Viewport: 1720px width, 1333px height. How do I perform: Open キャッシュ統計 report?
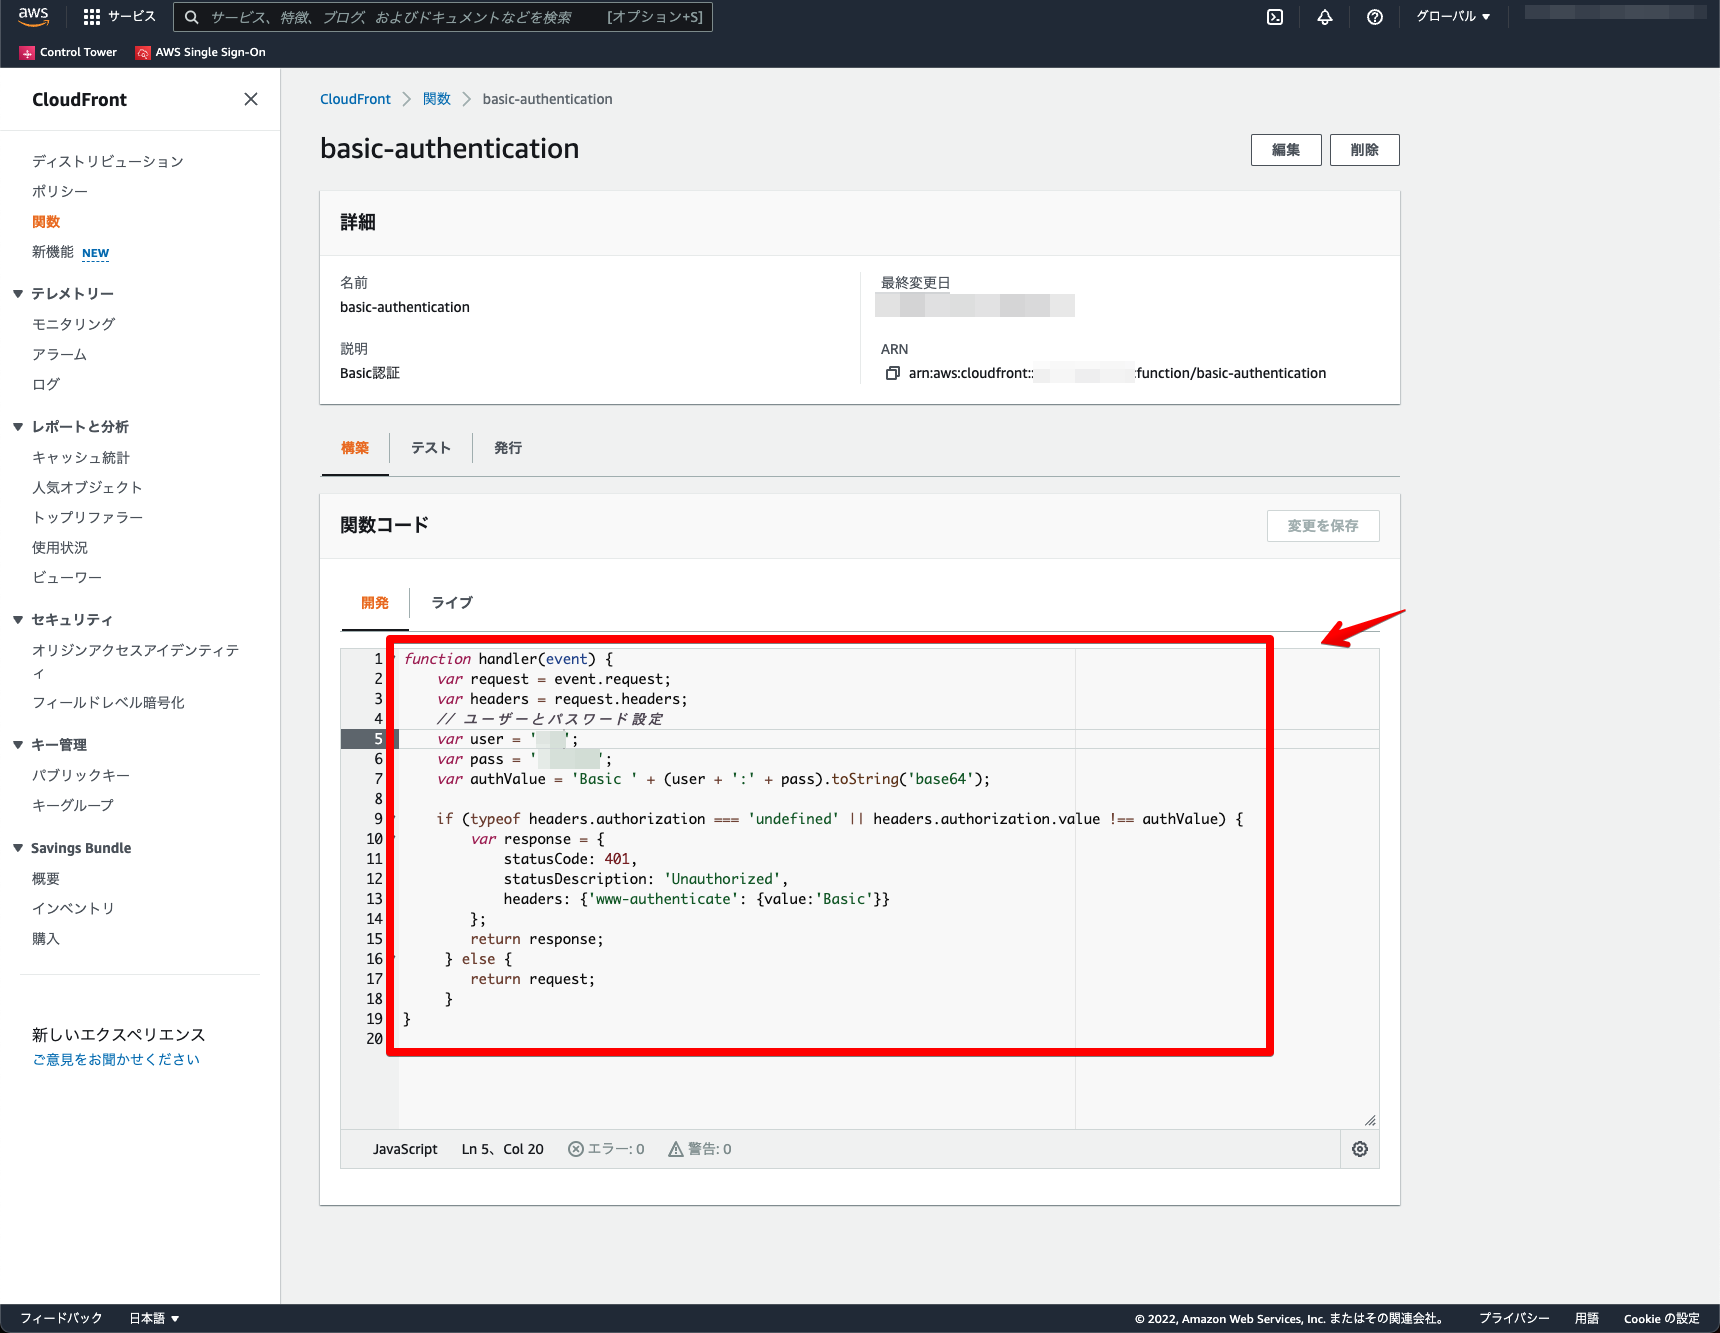coord(81,457)
